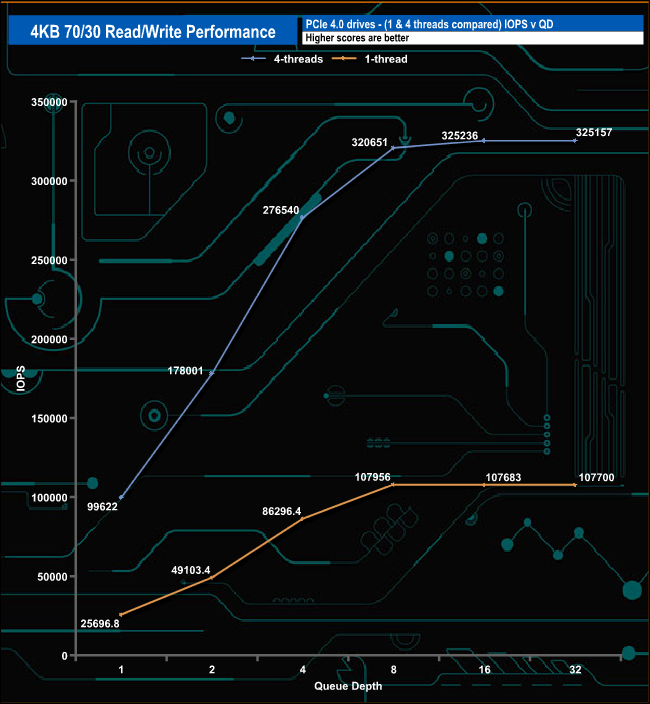The height and width of the screenshot is (704, 650).
Task: Click the 'Queue Depth' axis title
Action: [x=347, y=686]
